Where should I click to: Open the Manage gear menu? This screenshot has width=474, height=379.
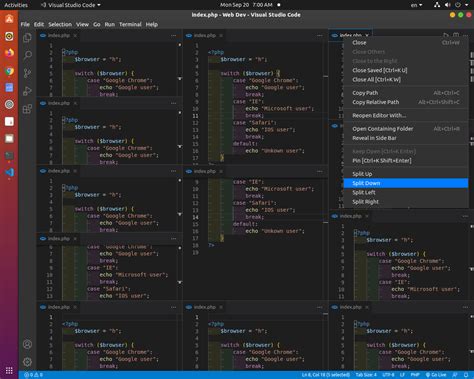pyautogui.click(x=27, y=361)
